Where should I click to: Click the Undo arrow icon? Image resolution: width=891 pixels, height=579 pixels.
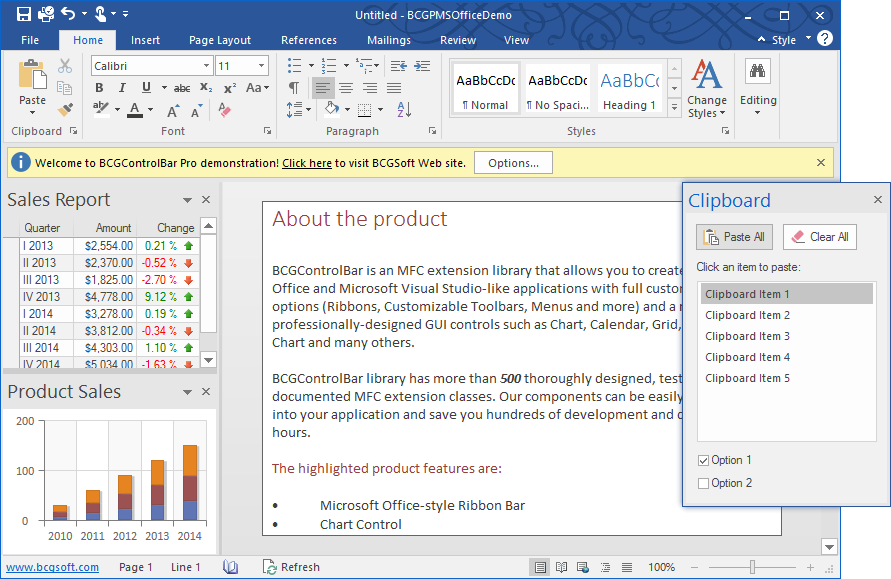click(68, 13)
